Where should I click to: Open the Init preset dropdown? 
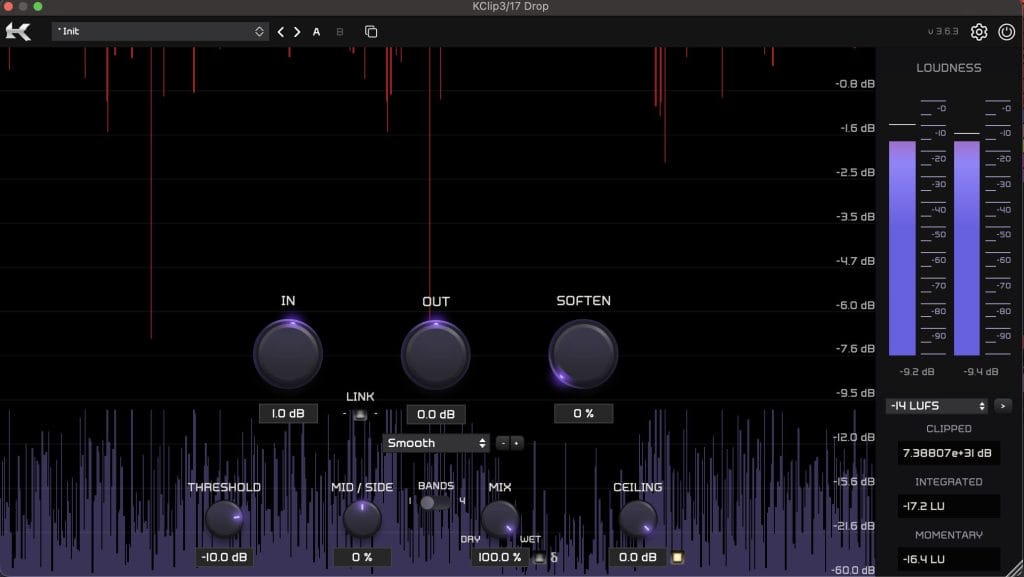[x=160, y=32]
